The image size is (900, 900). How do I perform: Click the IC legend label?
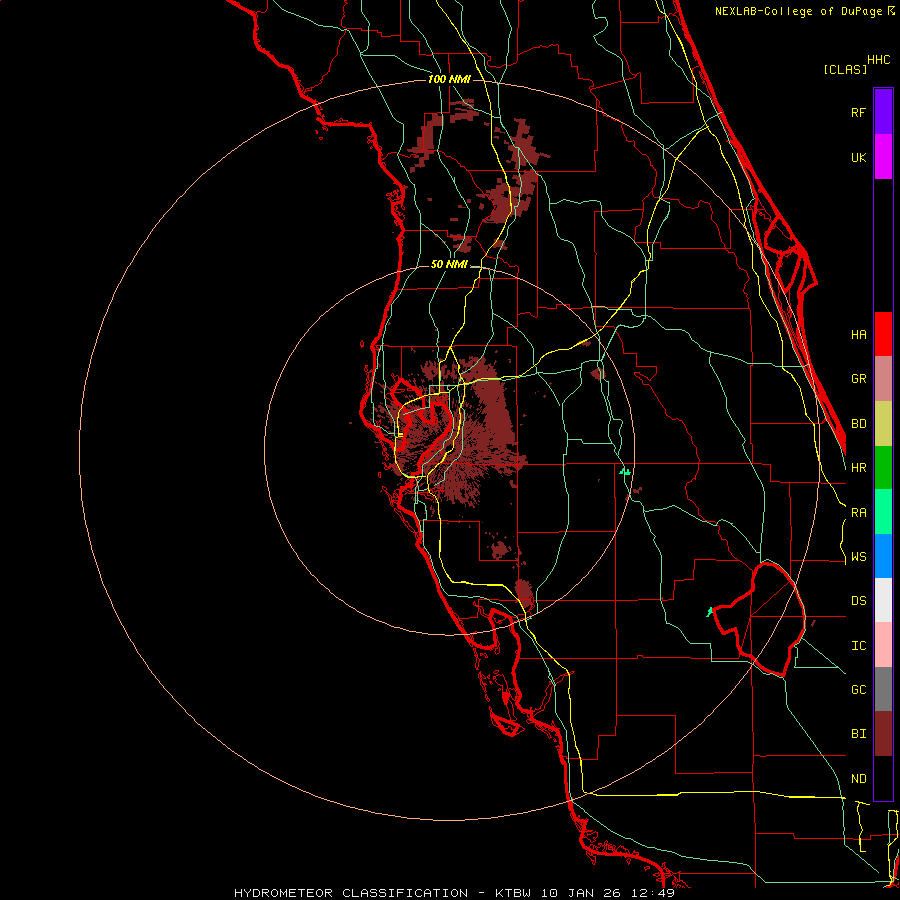[x=858, y=646]
